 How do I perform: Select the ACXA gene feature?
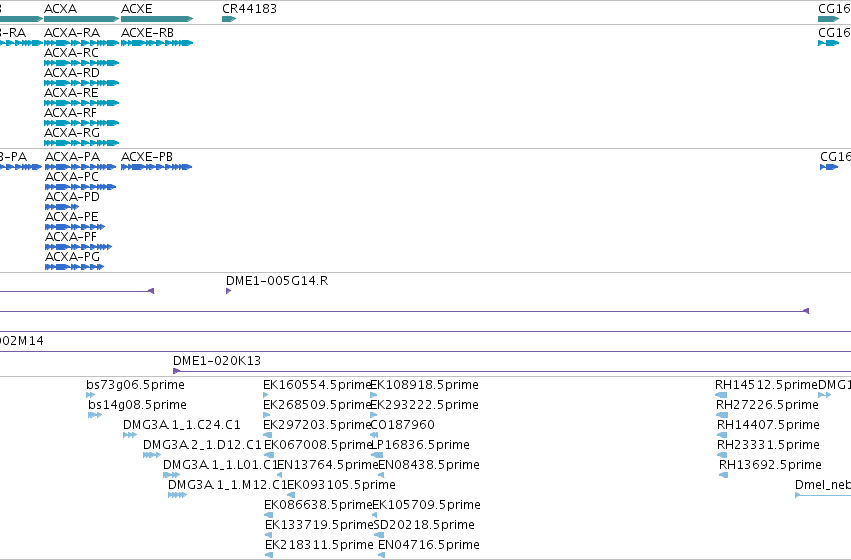81,19
